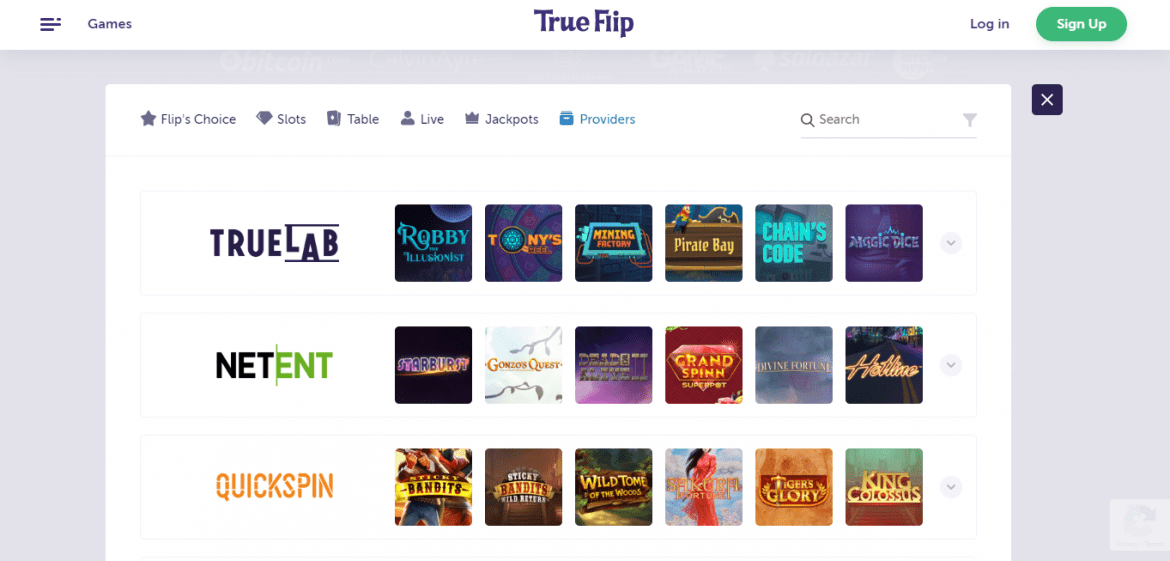Expand the NetEnt provider row
1170x561 pixels.
(951, 365)
